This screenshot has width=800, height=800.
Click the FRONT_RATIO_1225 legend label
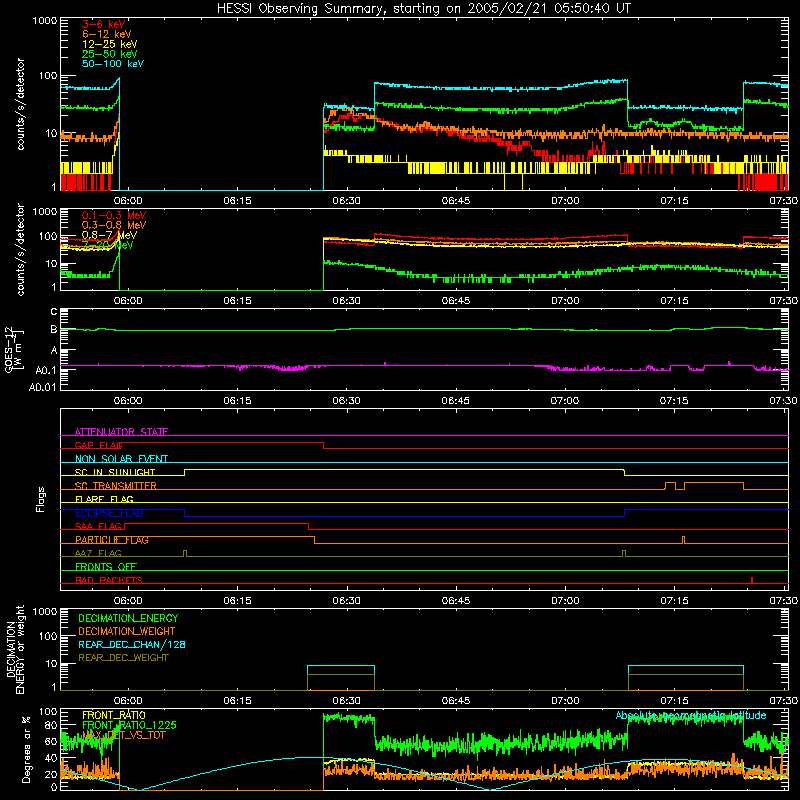[x=129, y=725]
